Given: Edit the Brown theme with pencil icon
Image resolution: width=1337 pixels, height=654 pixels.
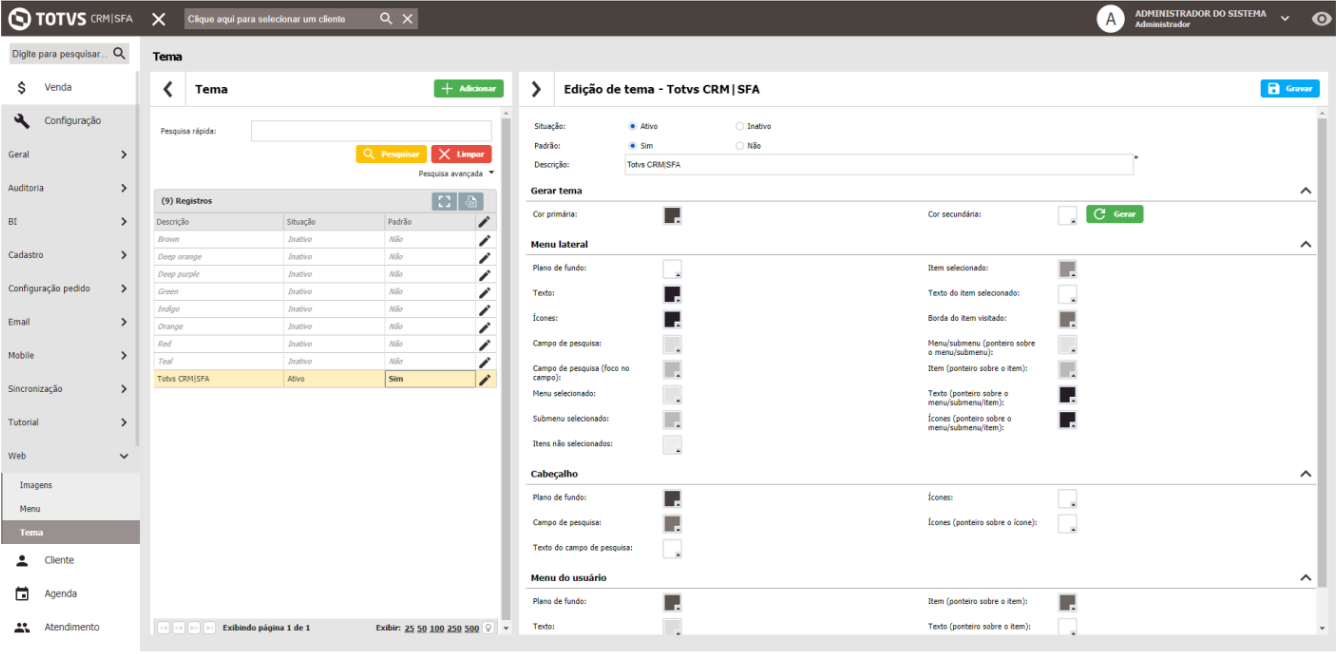Looking at the screenshot, I should [485, 240].
